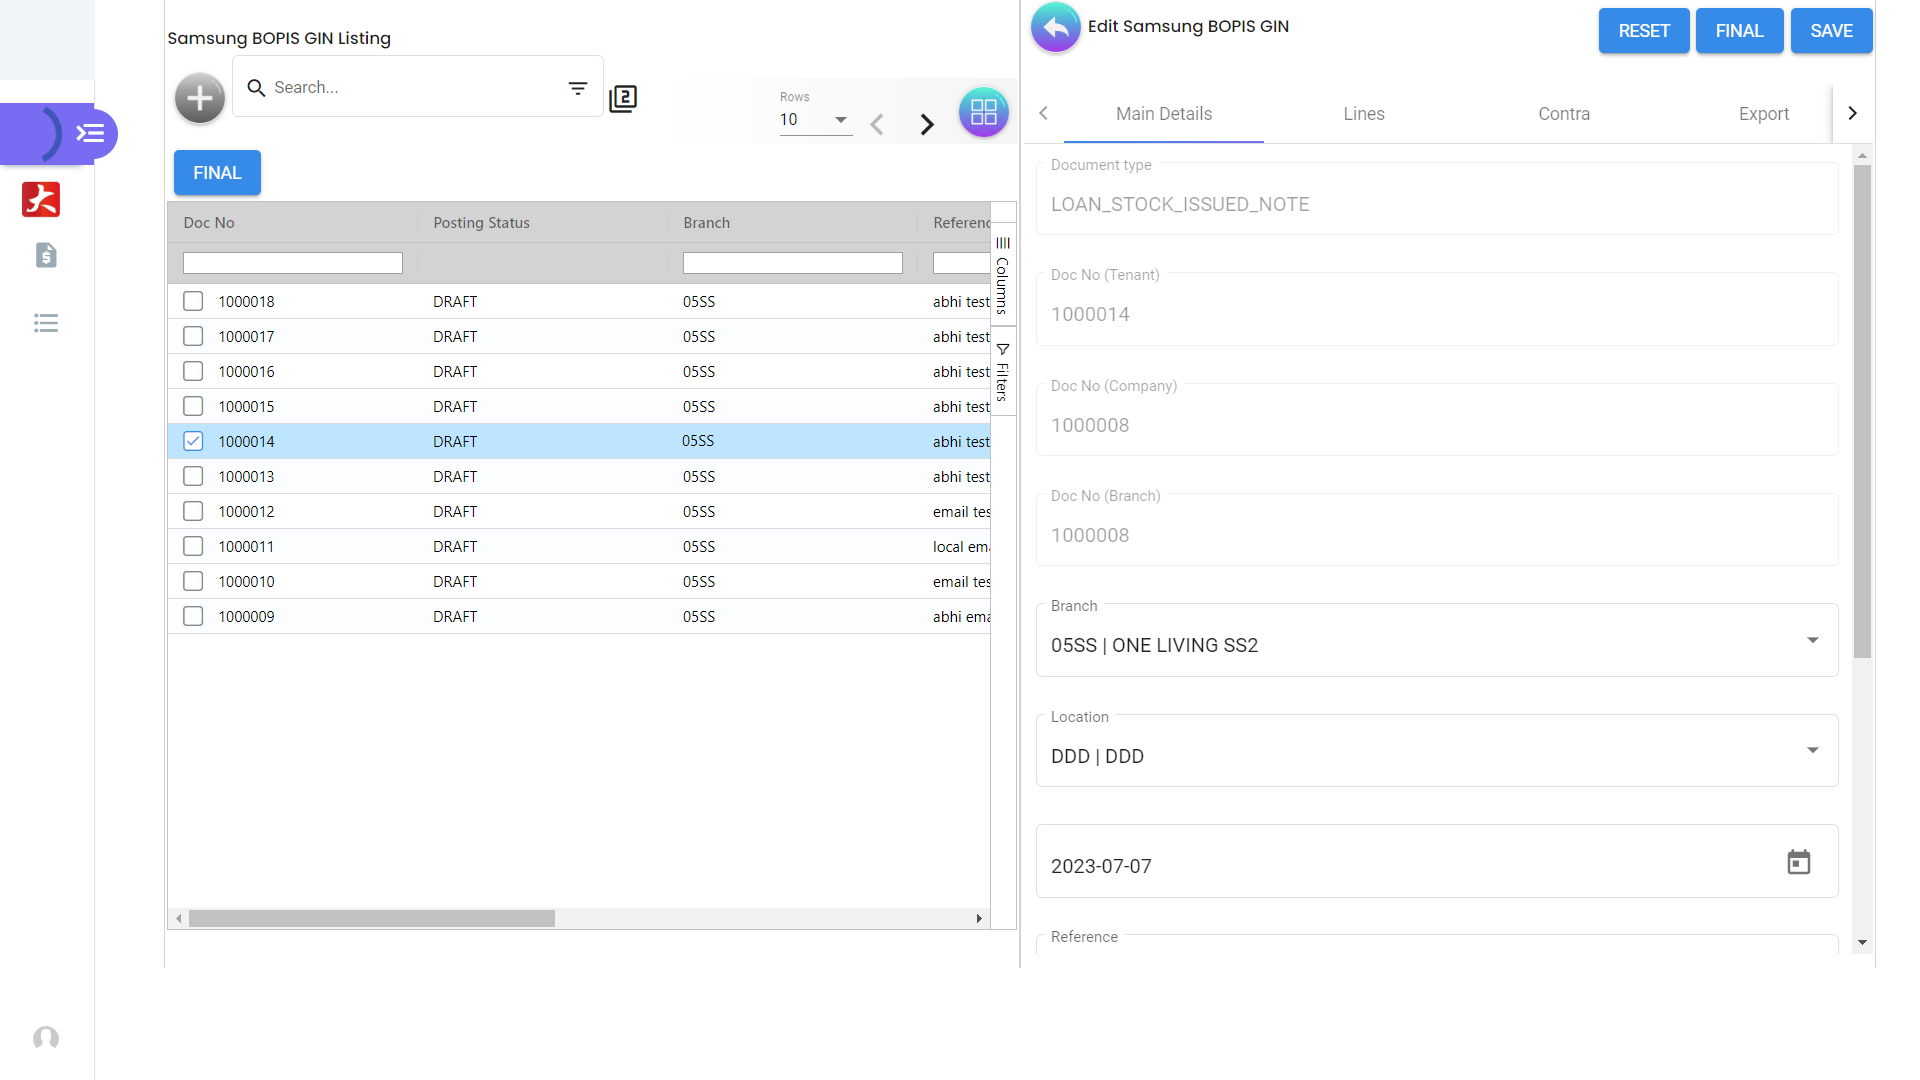Click the layered number 2 icon
Image resolution: width=1920 pixels, height=1080 pixels.
click(x=623, y=98)
